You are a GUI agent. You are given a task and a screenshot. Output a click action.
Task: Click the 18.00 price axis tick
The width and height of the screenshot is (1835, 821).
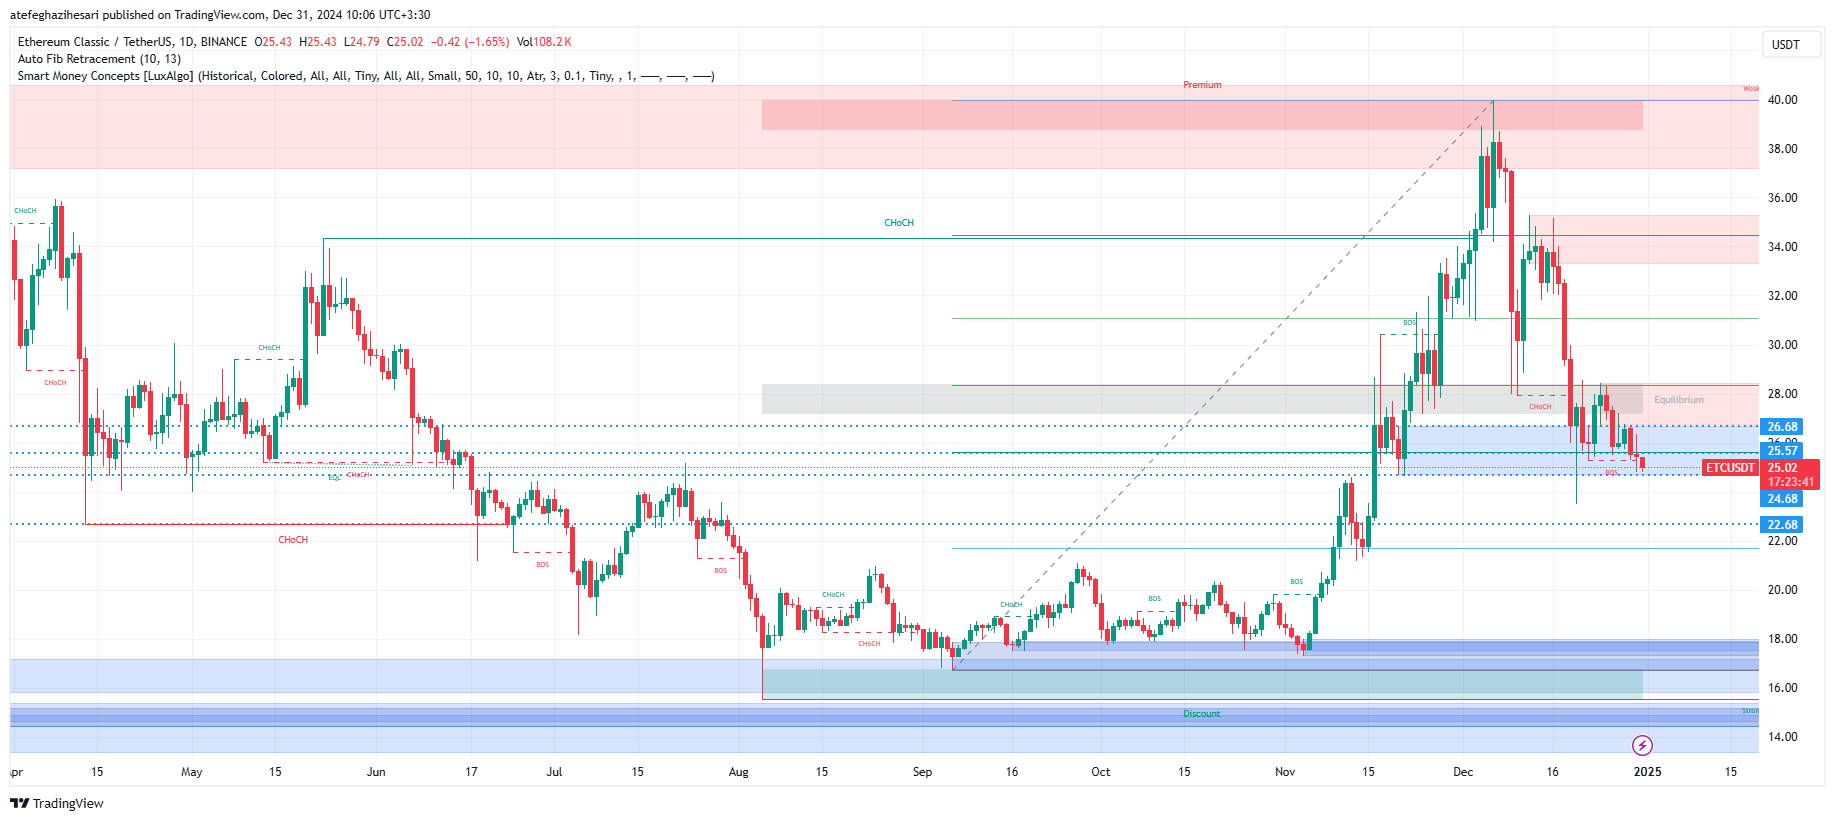point(1782,639)
